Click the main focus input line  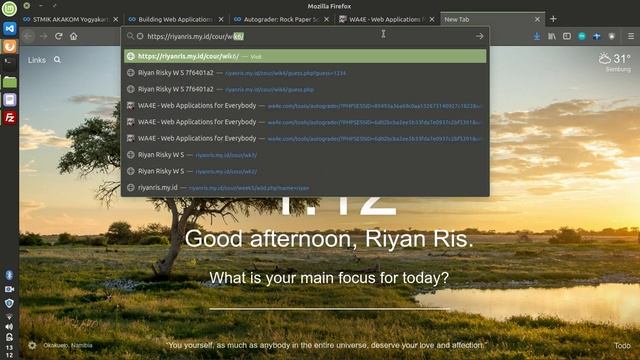(329, 301)
